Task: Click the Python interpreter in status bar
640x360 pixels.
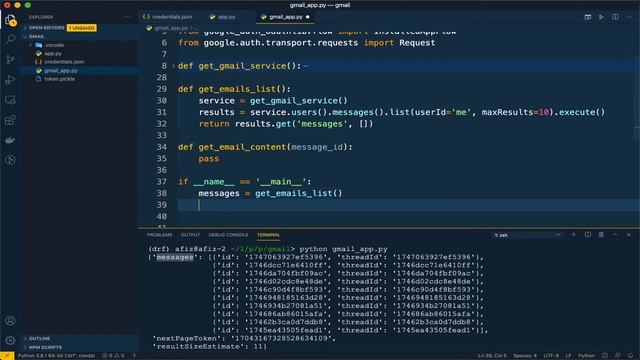Action: [x=56, y=356]
